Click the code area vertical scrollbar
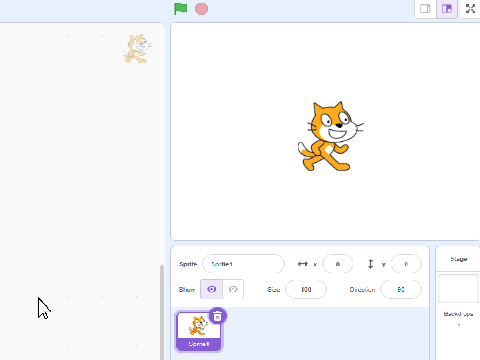The height and width of the screenshot is (360, 480). pos(162,312)
